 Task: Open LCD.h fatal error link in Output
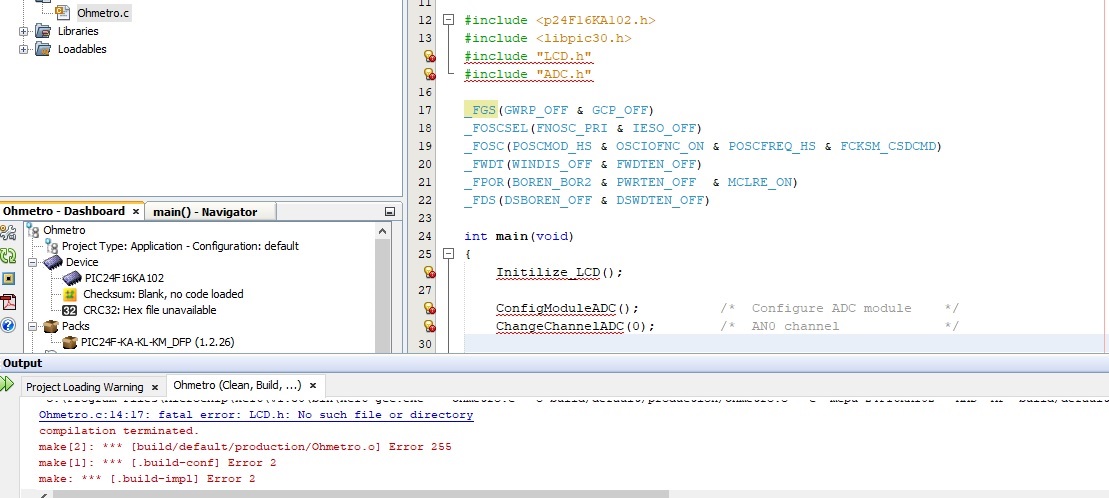coord(256,415)
